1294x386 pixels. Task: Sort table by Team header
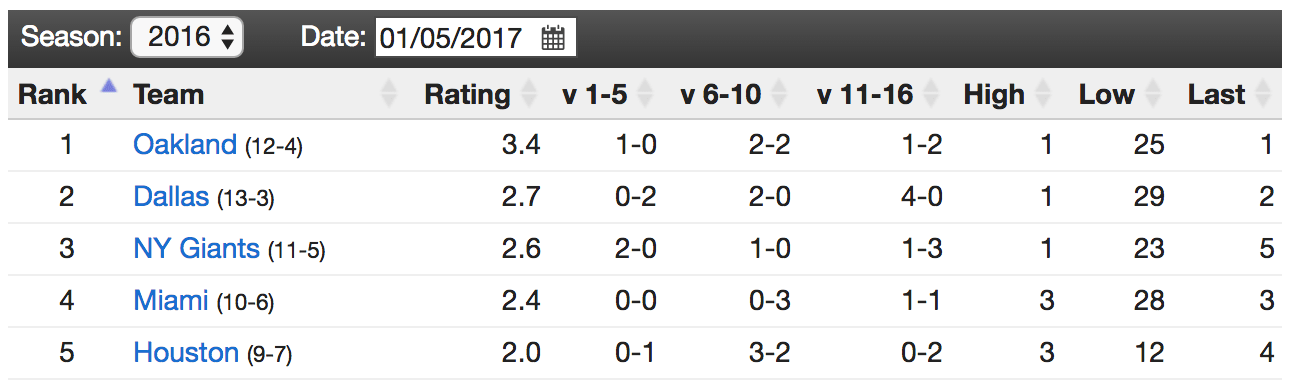point(168,95)
